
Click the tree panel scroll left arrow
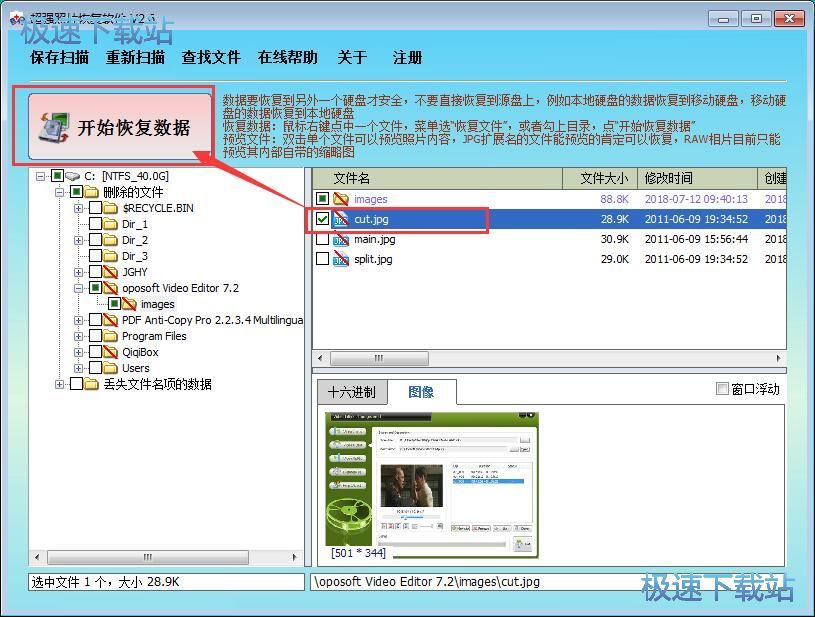pos(37,557)
